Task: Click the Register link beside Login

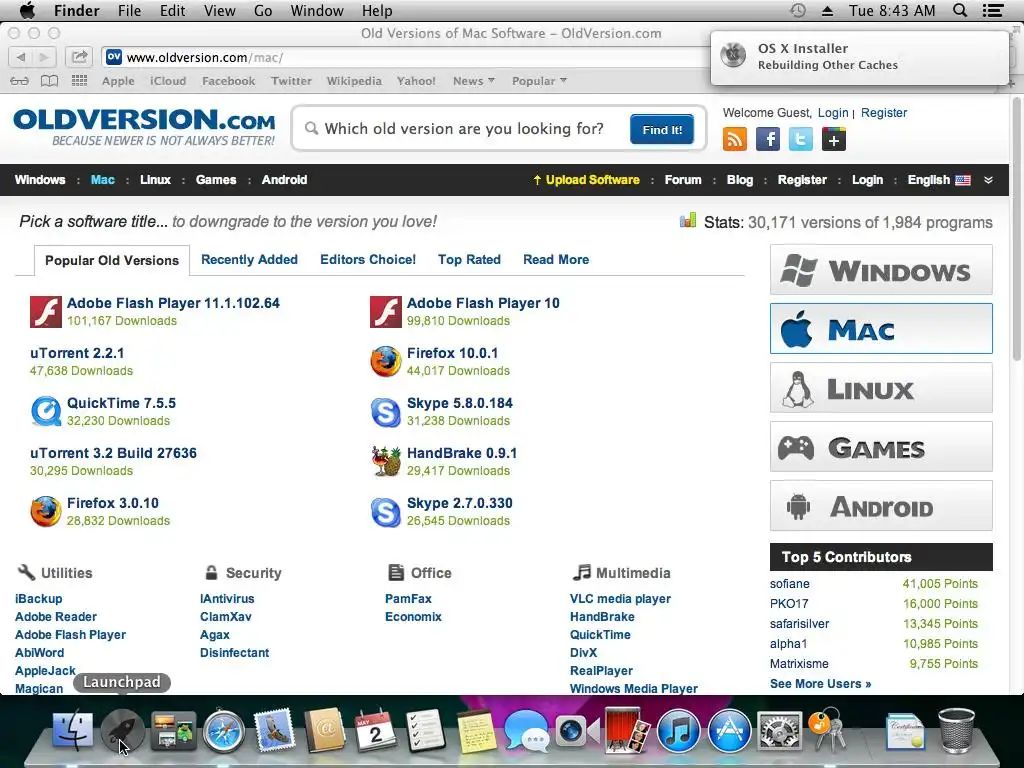Action: point(884,112)
